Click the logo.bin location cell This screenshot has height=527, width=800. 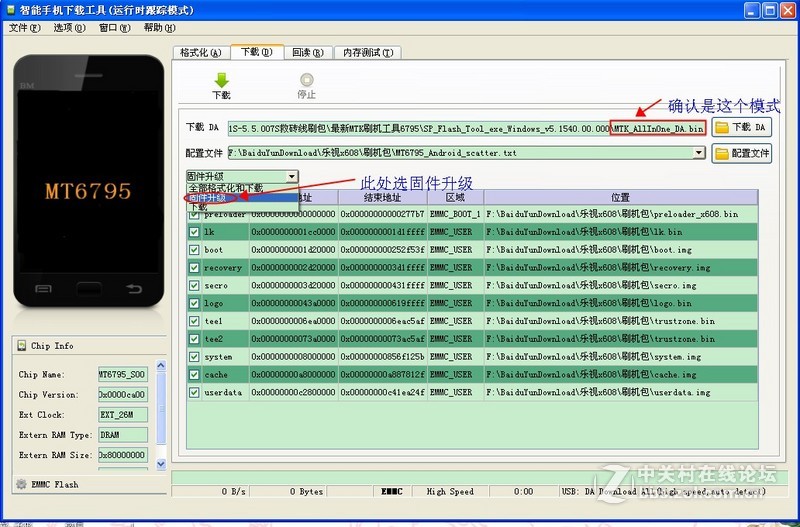click(621, 303)
